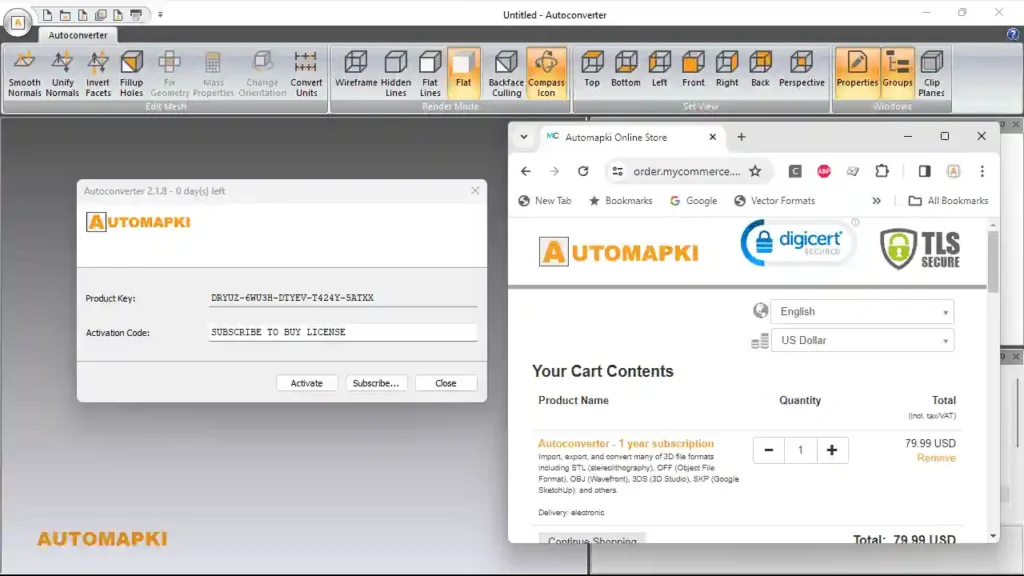Apply Smooth Normals tool

click(x=24, y=74)
